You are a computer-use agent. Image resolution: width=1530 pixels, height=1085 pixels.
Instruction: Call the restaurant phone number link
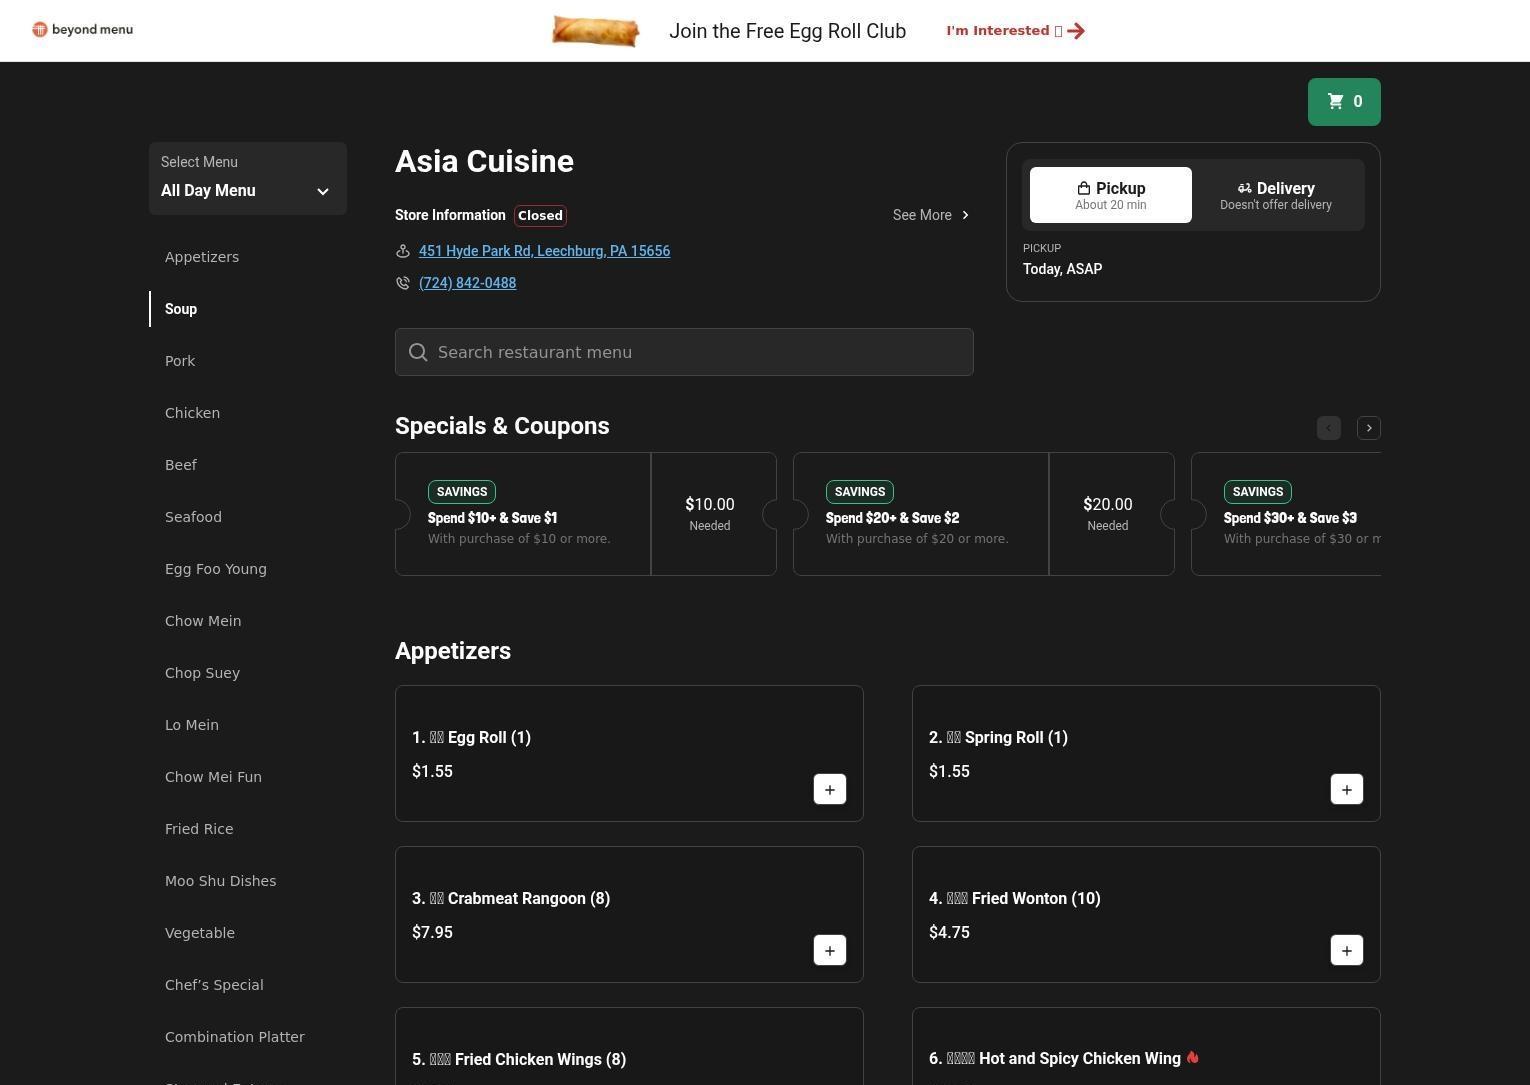click(467, 283)
